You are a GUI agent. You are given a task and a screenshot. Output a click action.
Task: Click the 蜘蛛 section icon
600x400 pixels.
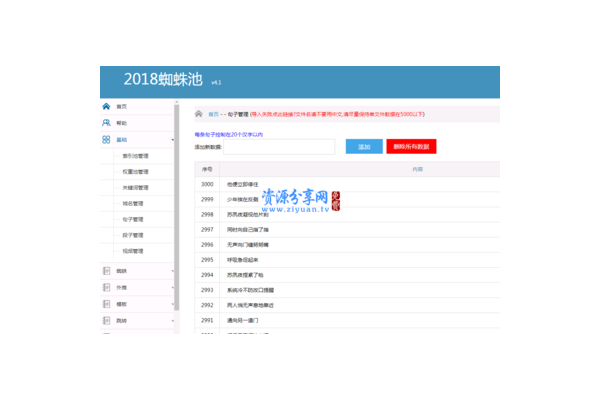click(x=107, y=271)
